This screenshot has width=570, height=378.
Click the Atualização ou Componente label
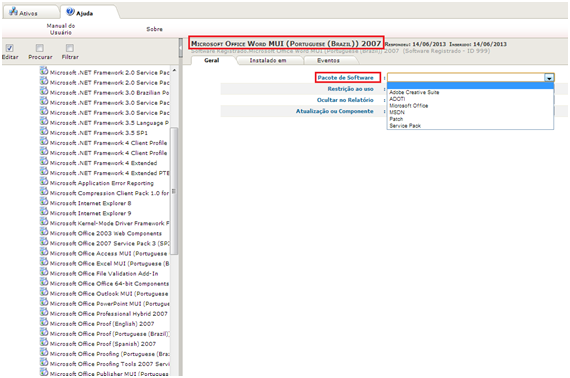click(334, 111)
